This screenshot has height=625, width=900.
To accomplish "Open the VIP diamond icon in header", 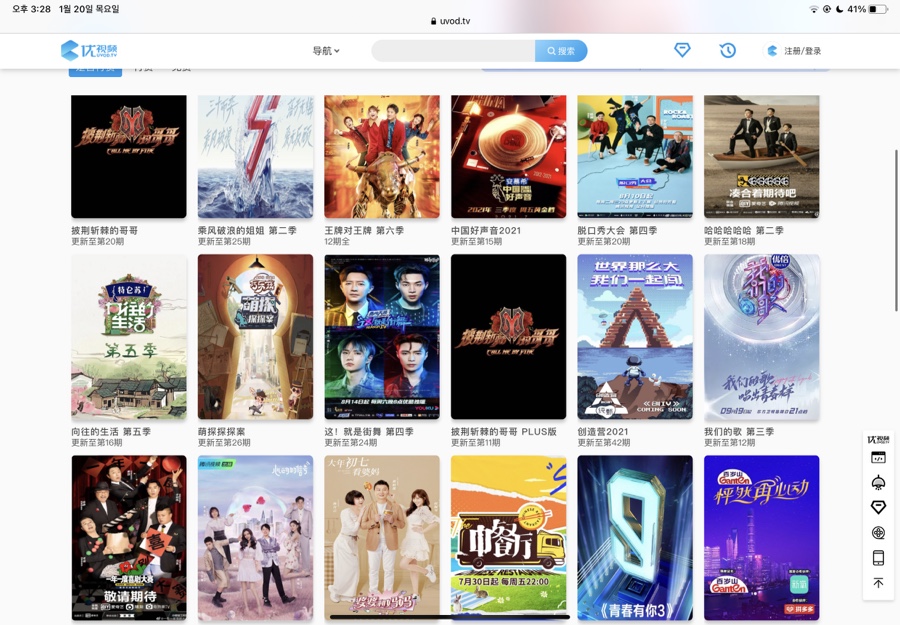I will click(x=682, y=50).
